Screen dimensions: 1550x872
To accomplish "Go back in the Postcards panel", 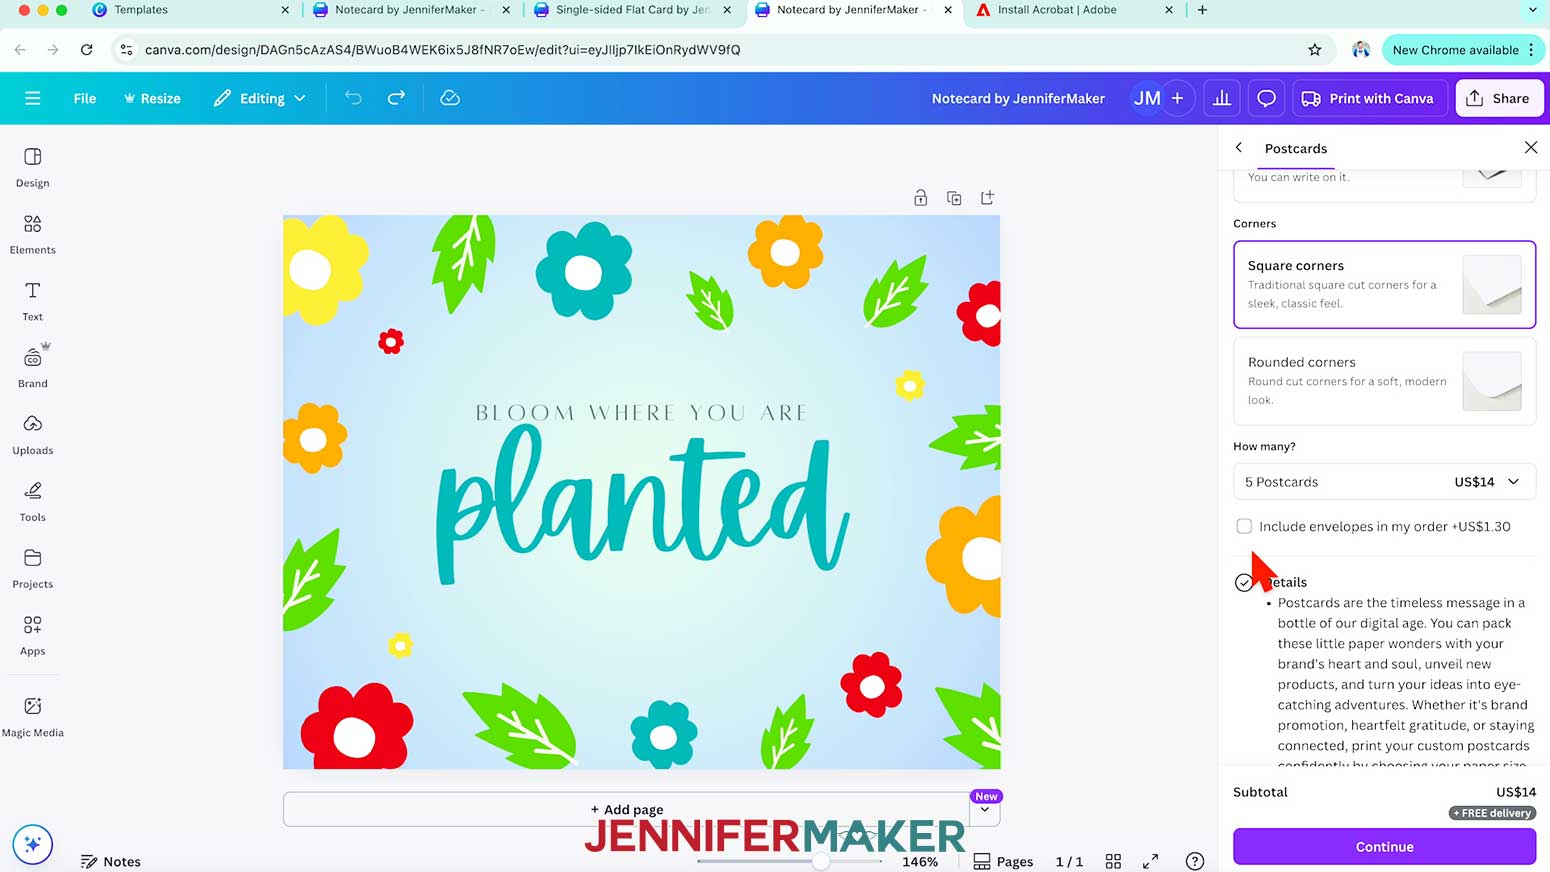I will [x=1239, y=148].
